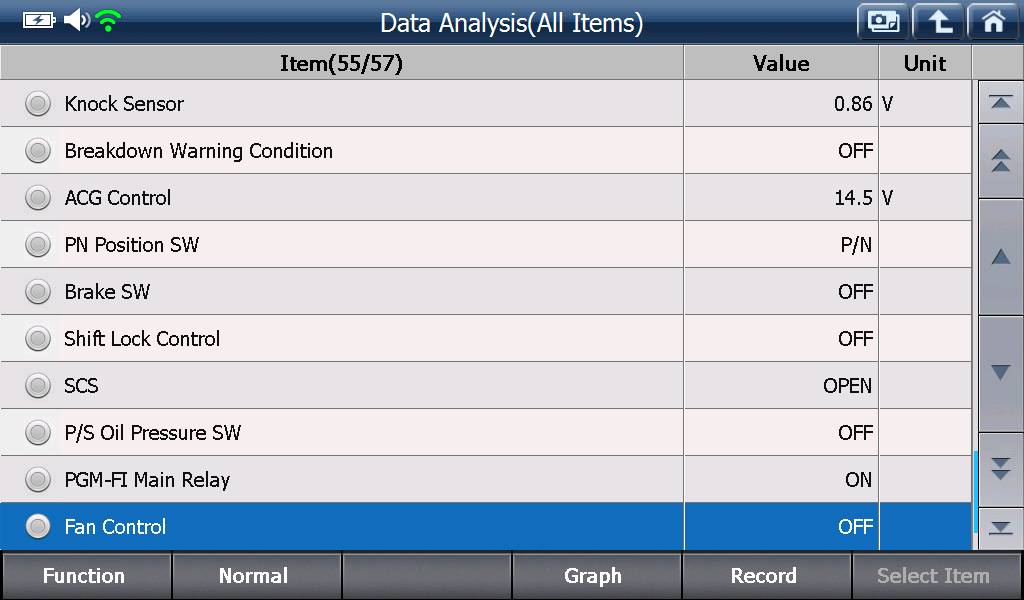1024x600 pixels.
Task: Click the screenshot capture icon in title bar
Action: click(x=883, y=22)
